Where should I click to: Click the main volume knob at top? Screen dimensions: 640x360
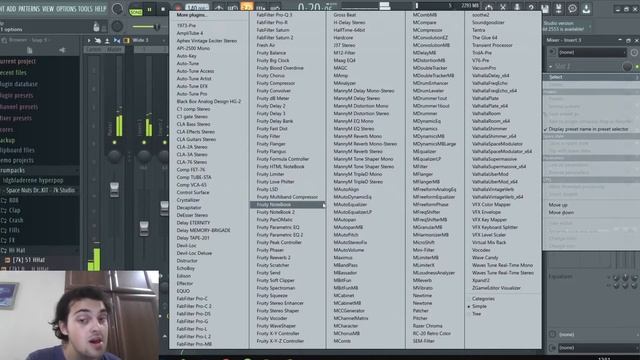coord(117,9)
